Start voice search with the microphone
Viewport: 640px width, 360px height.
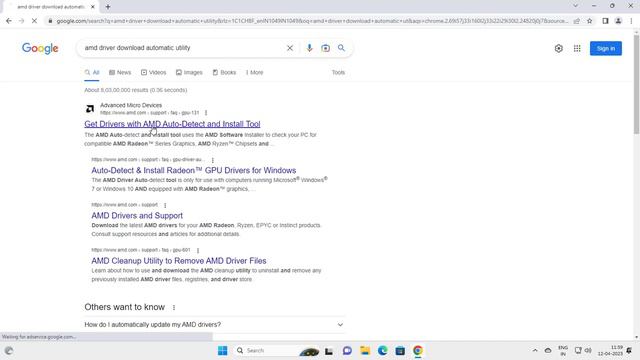coord(309,48)
